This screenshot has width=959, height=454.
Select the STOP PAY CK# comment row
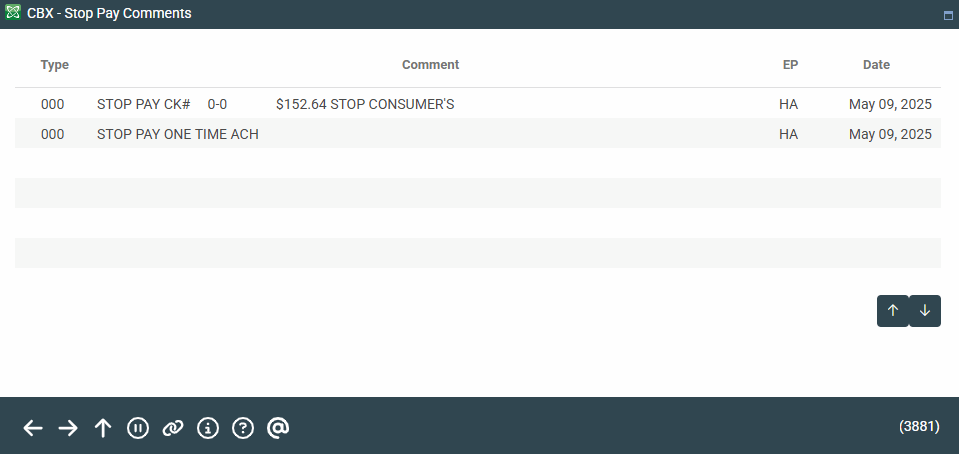pos(143,104)
